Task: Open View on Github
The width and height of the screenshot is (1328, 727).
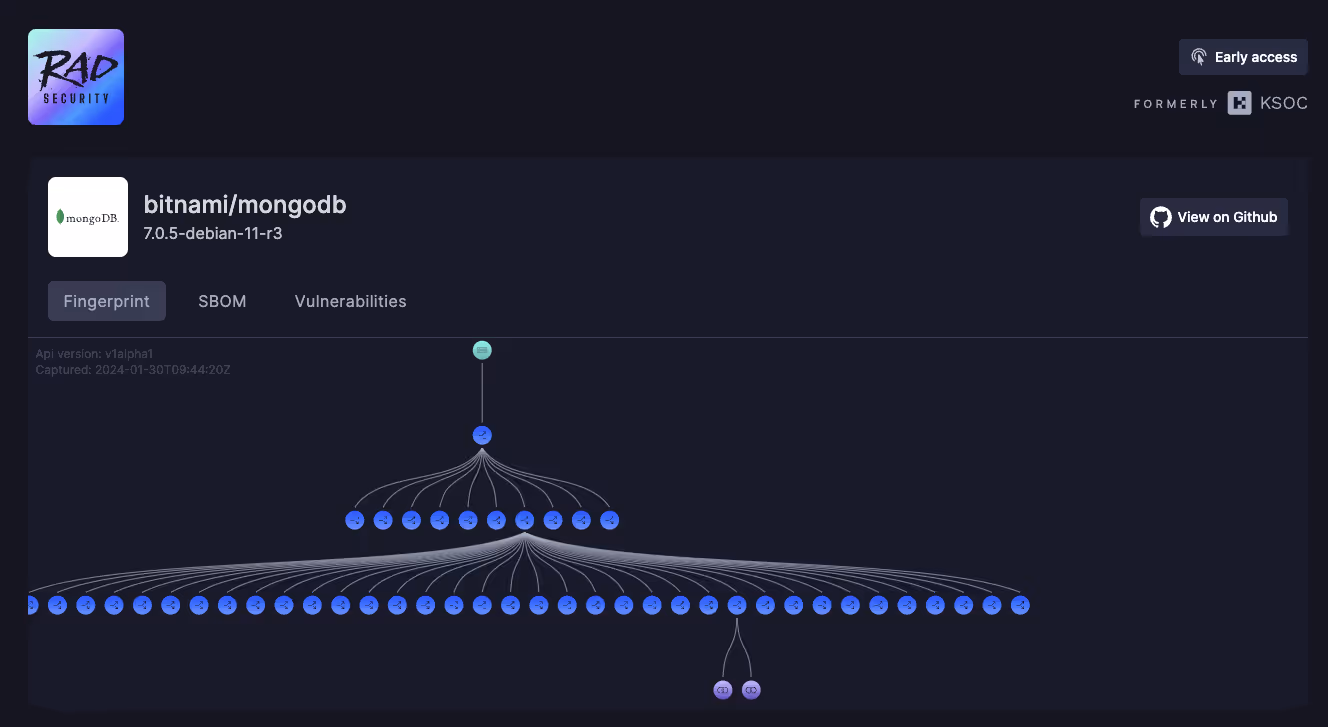Action: pyautogui.click(x=1214, y=217)
